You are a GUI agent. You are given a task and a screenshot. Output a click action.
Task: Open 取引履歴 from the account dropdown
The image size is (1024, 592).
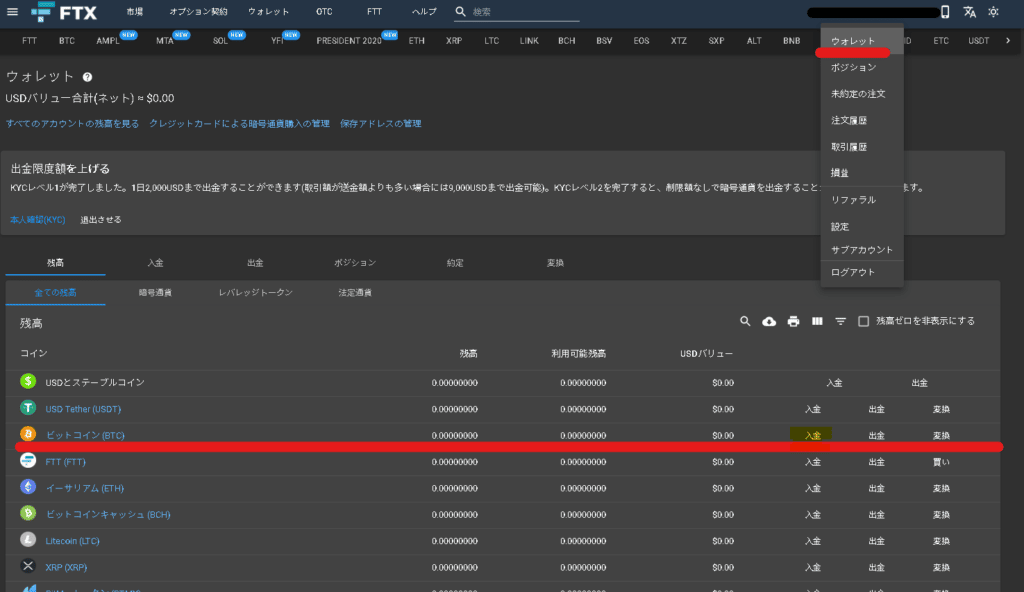click(x=849, y=147)
